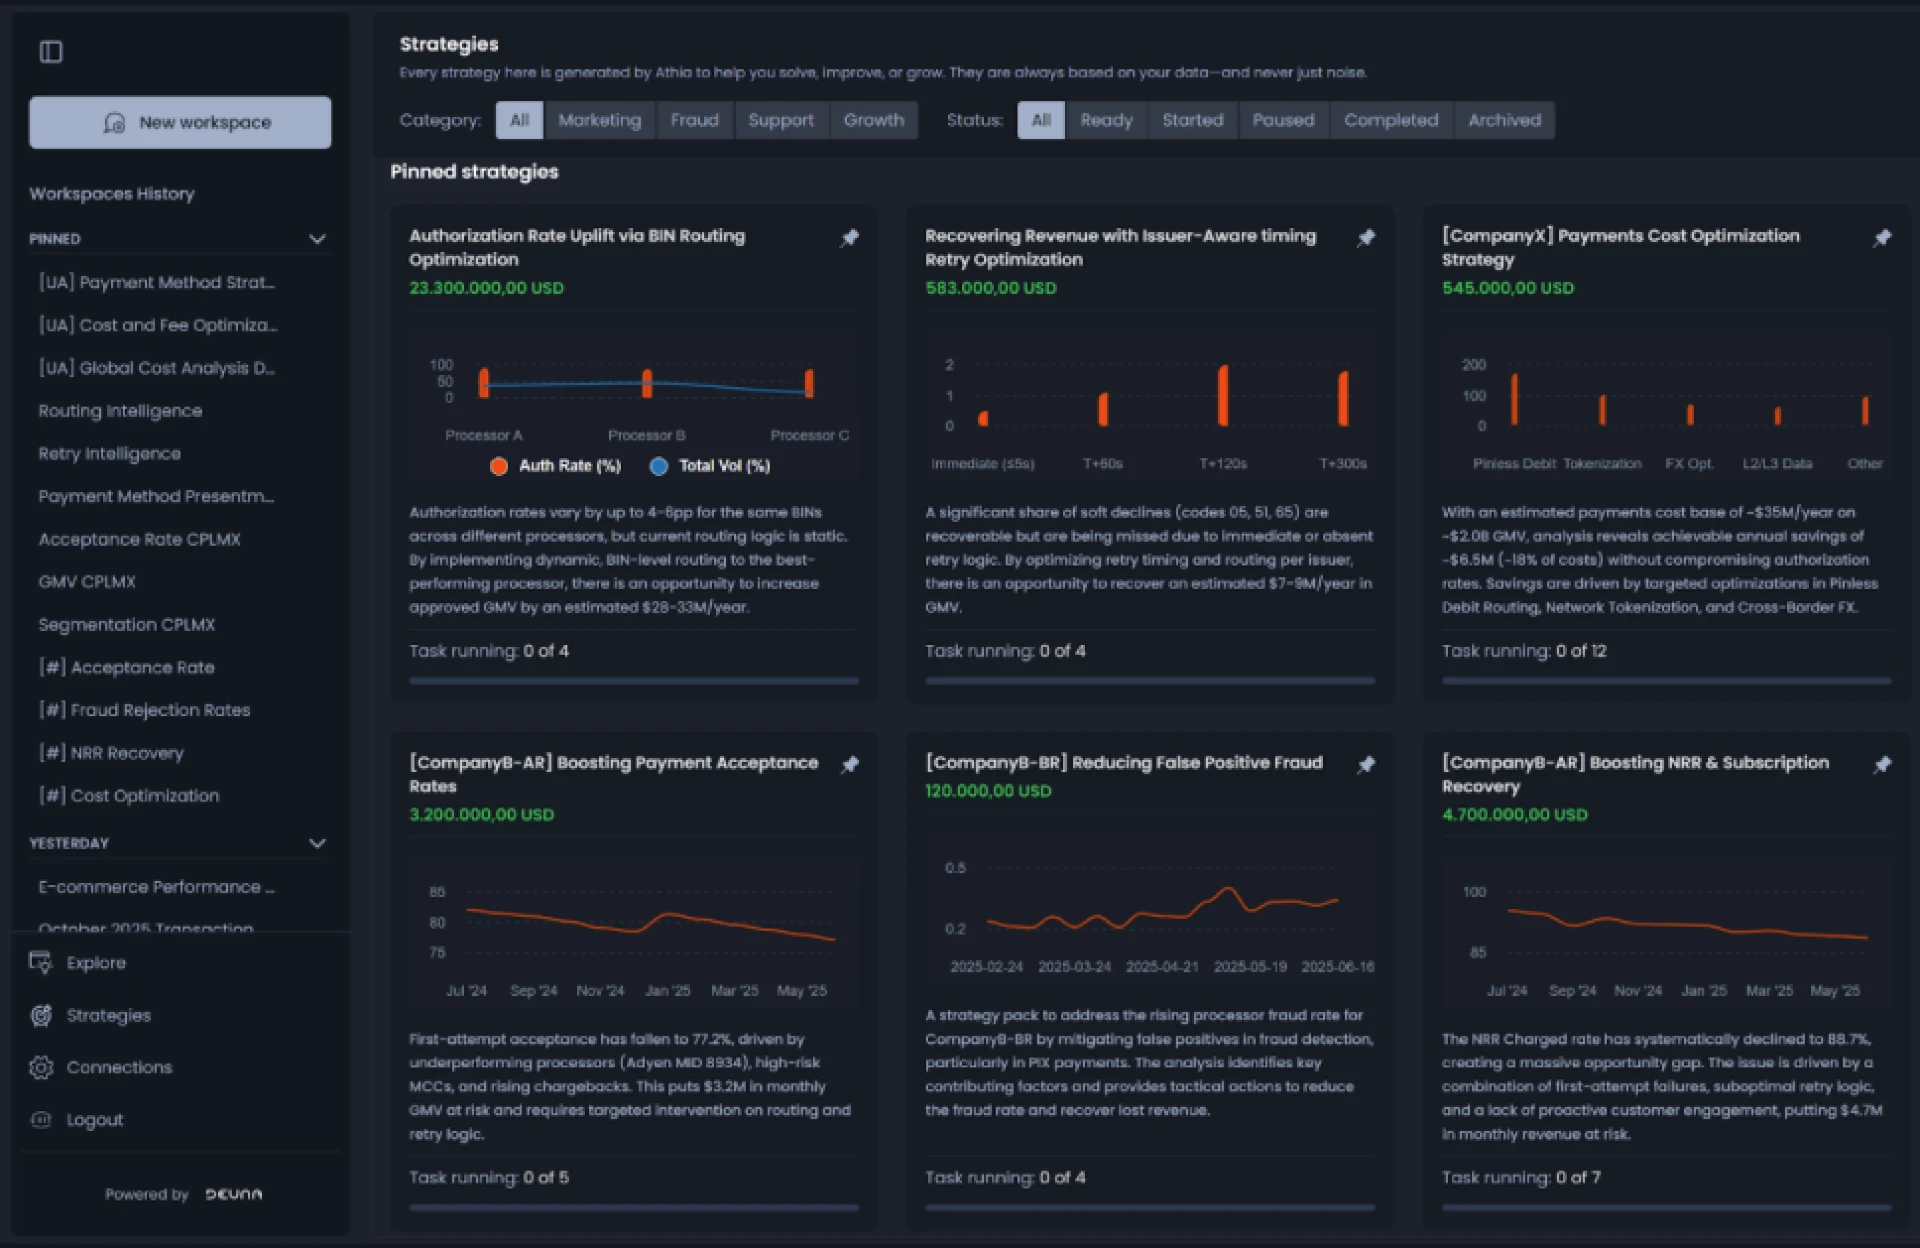Unpin the Boosting Payment Acceptance Rates card
1920x1248 pixels.
coord(850,765)
